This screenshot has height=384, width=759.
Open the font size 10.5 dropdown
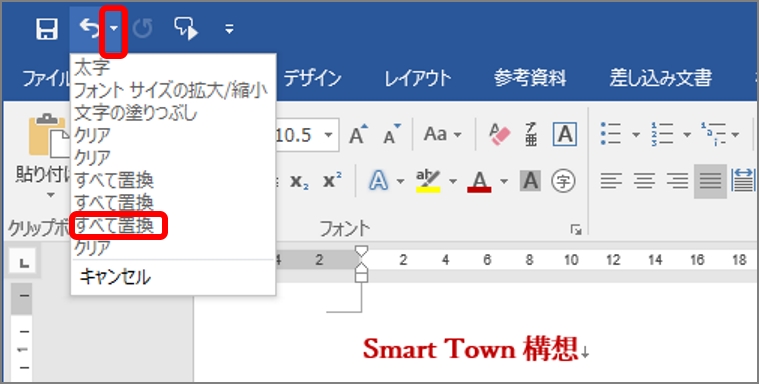(328, 135)
